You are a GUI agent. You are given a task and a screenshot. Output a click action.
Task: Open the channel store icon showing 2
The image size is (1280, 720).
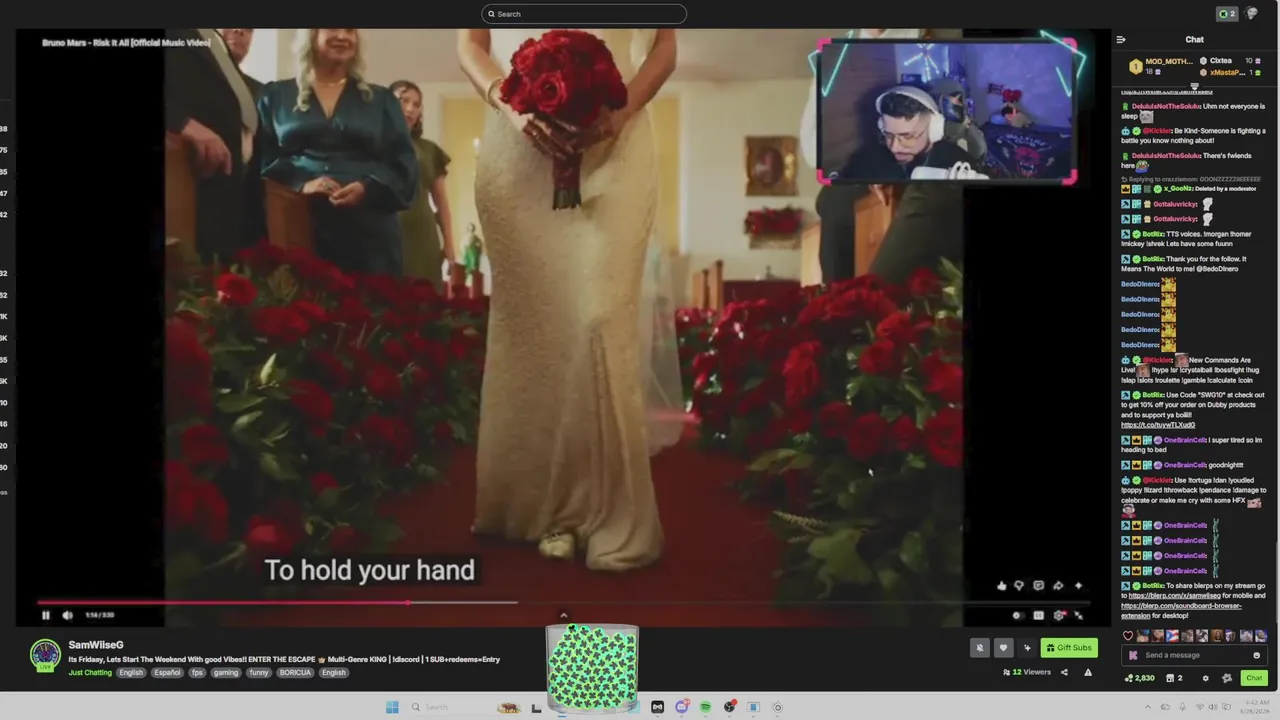1176,678
